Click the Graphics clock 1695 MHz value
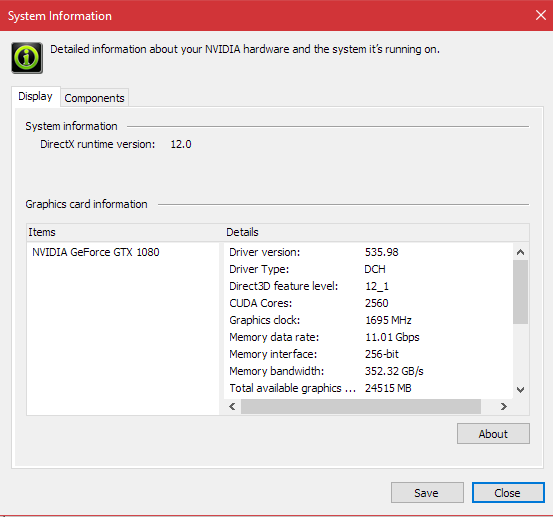Viewport: 553px width, 517px height. 388,320
